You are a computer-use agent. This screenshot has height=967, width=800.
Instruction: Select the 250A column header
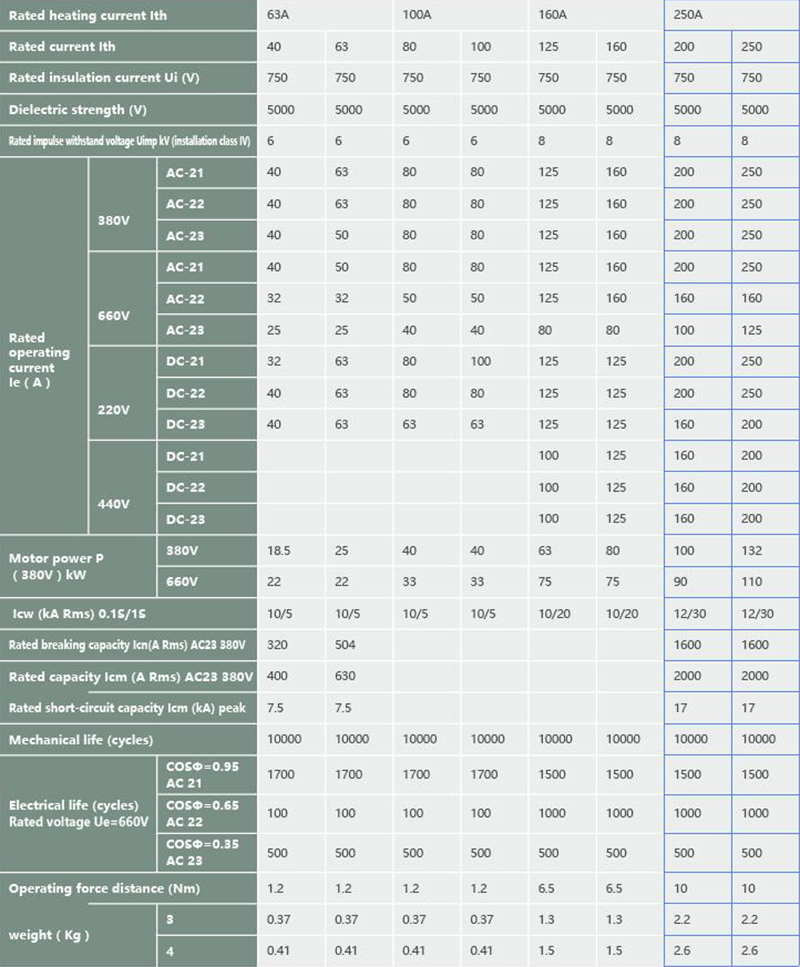pyautogui.click(x=731, y=16)
